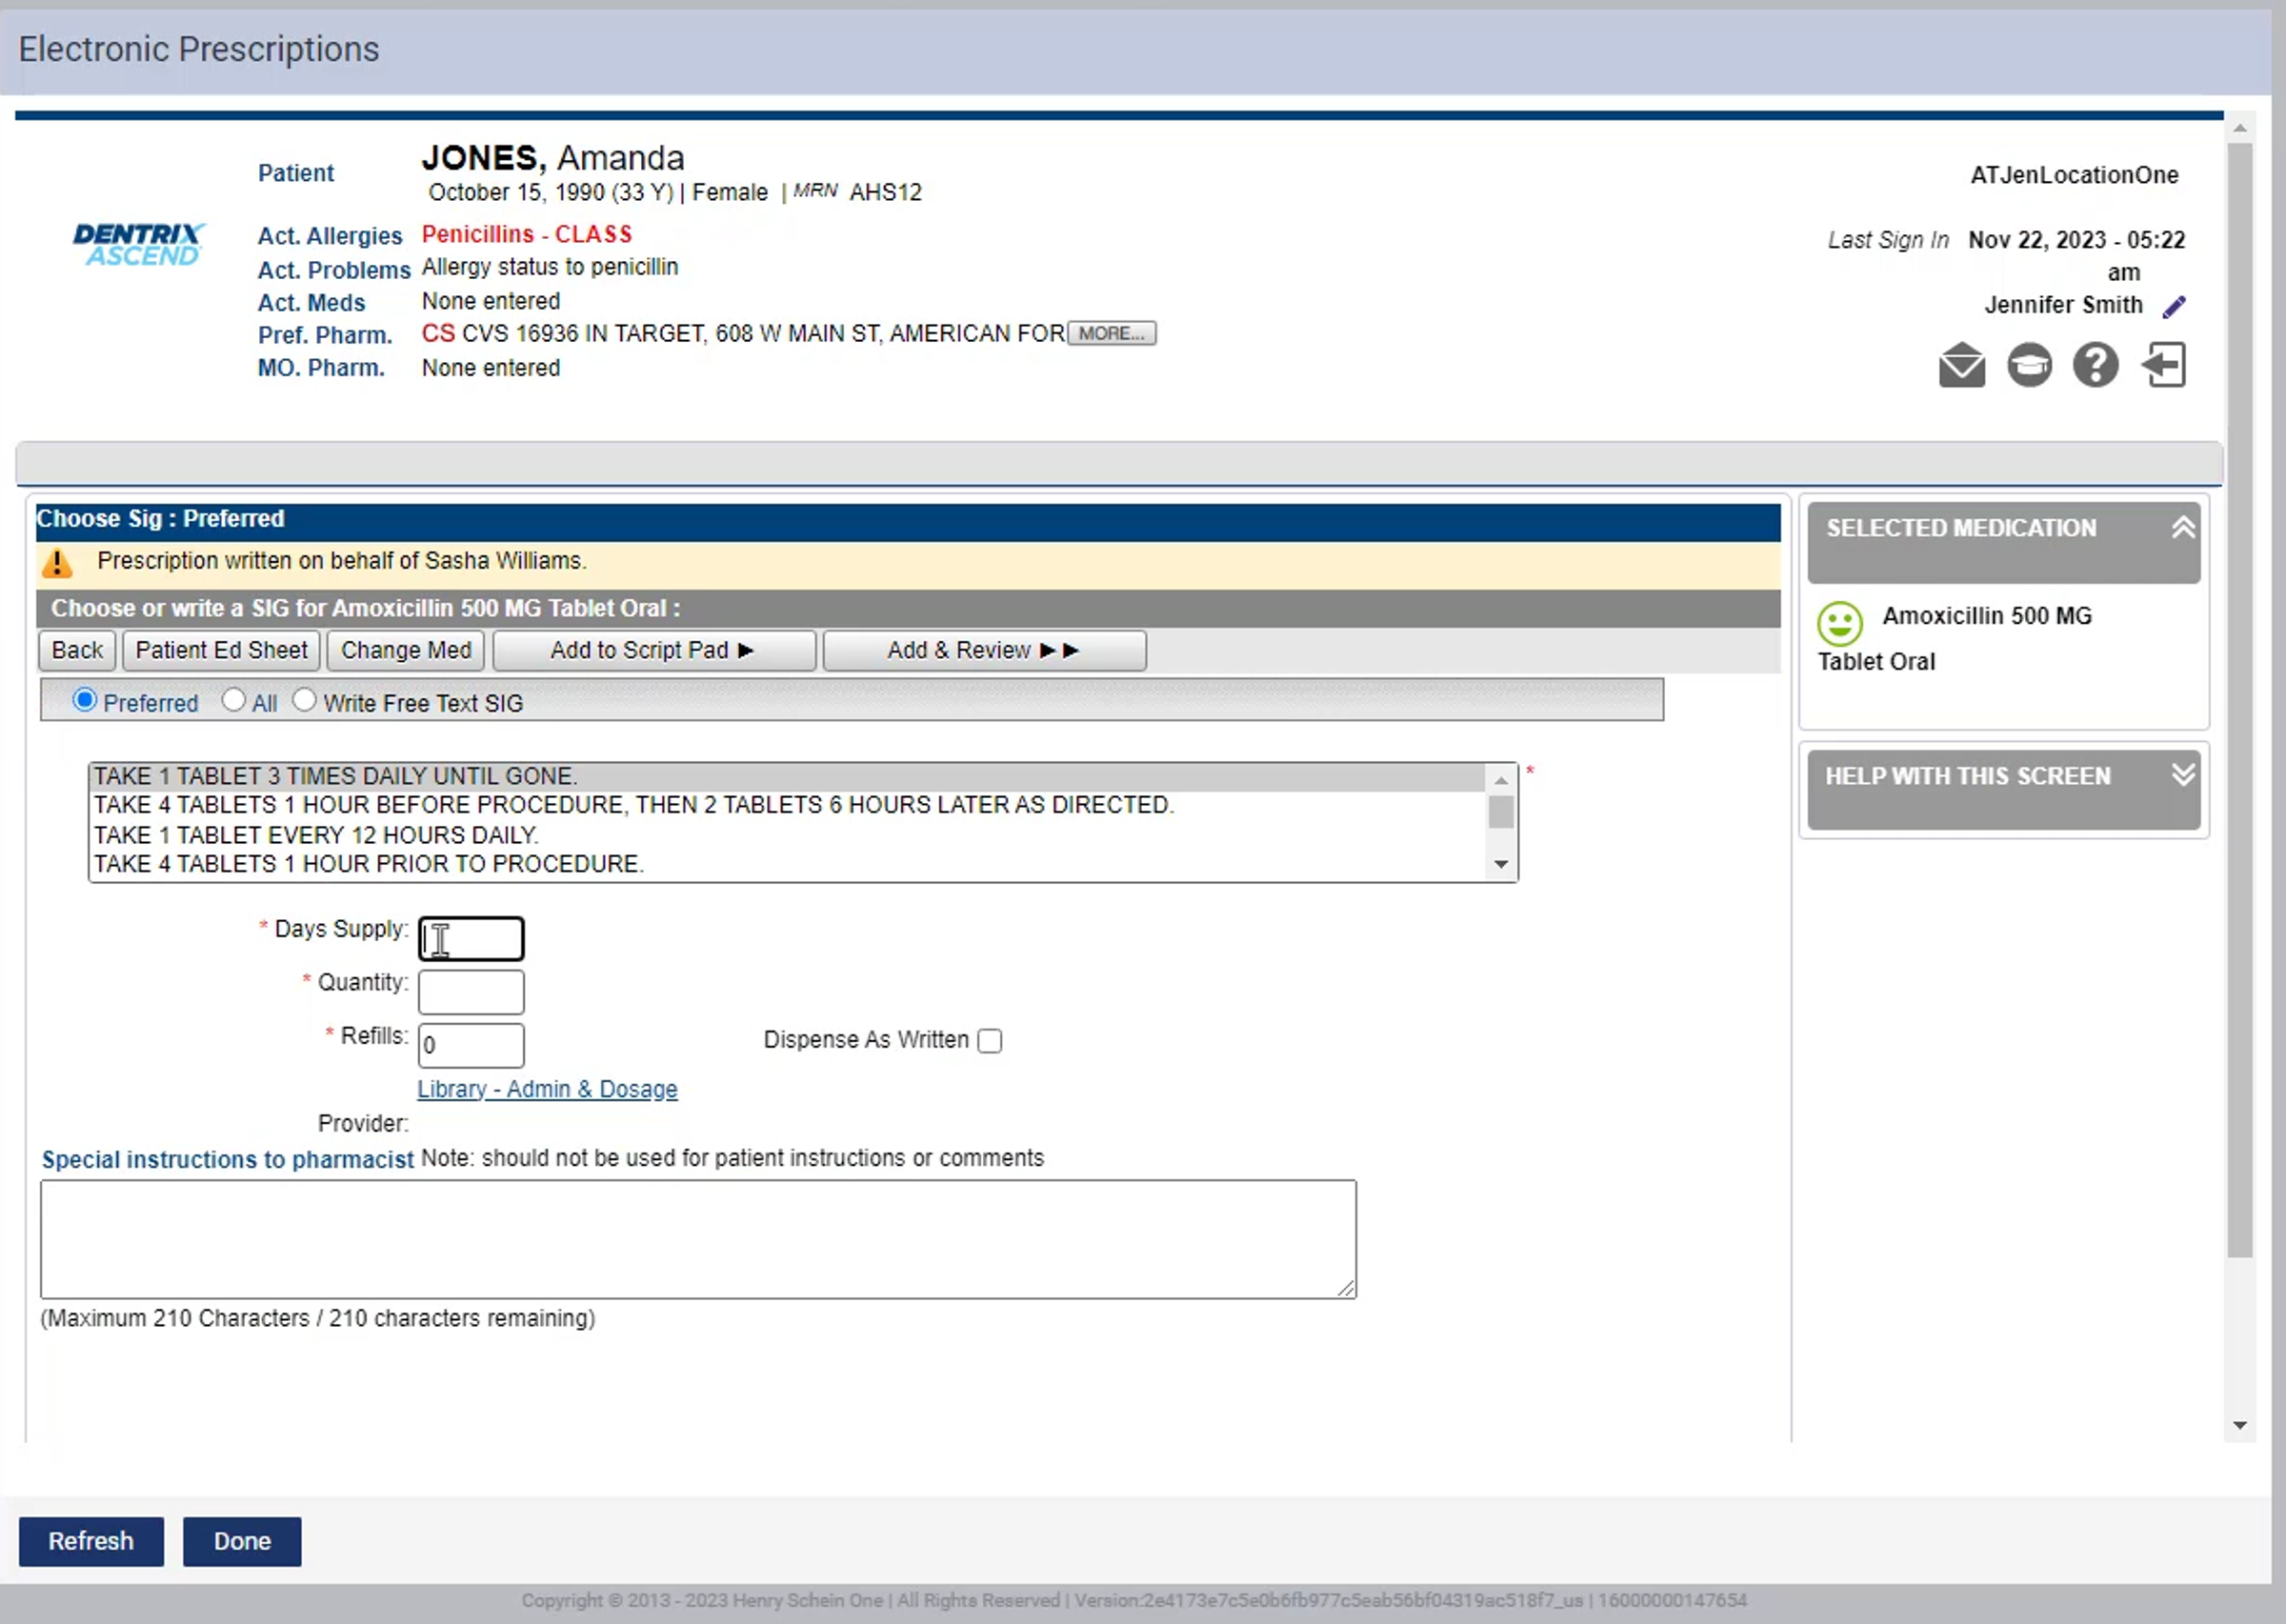
Task: Select sig 'TAKE 4 TABLETS 1 HOUR BEFORE PROCEDURE, THEN 2 TABLETS'
Action: click(x=788, y=806)
